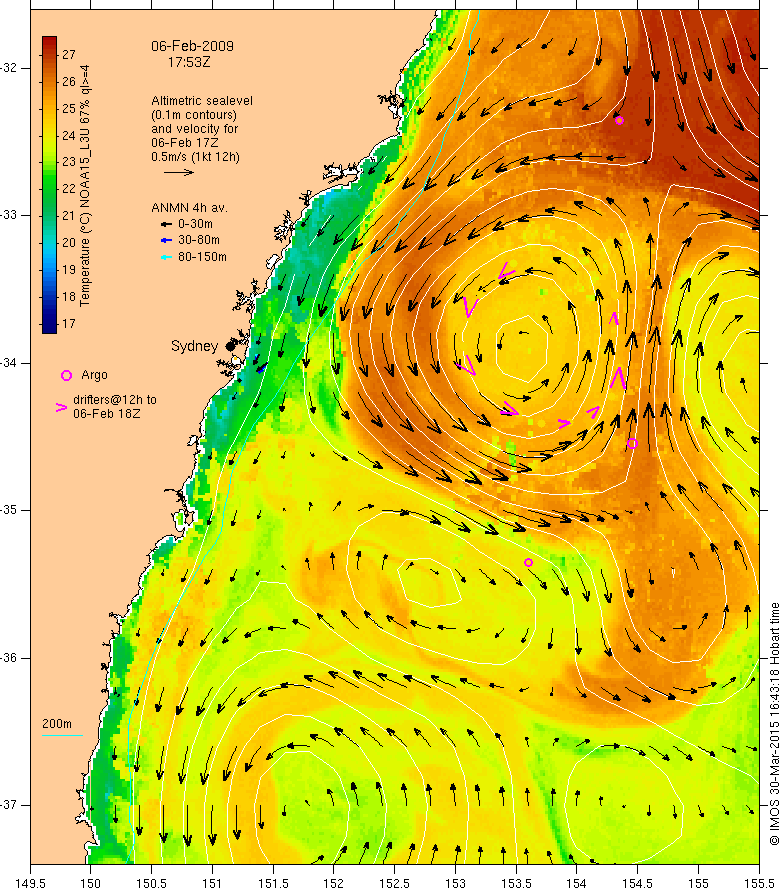This screenshot has height=890, width=780.
Task: Click the color bar tick label "22"
Action: 69,189
